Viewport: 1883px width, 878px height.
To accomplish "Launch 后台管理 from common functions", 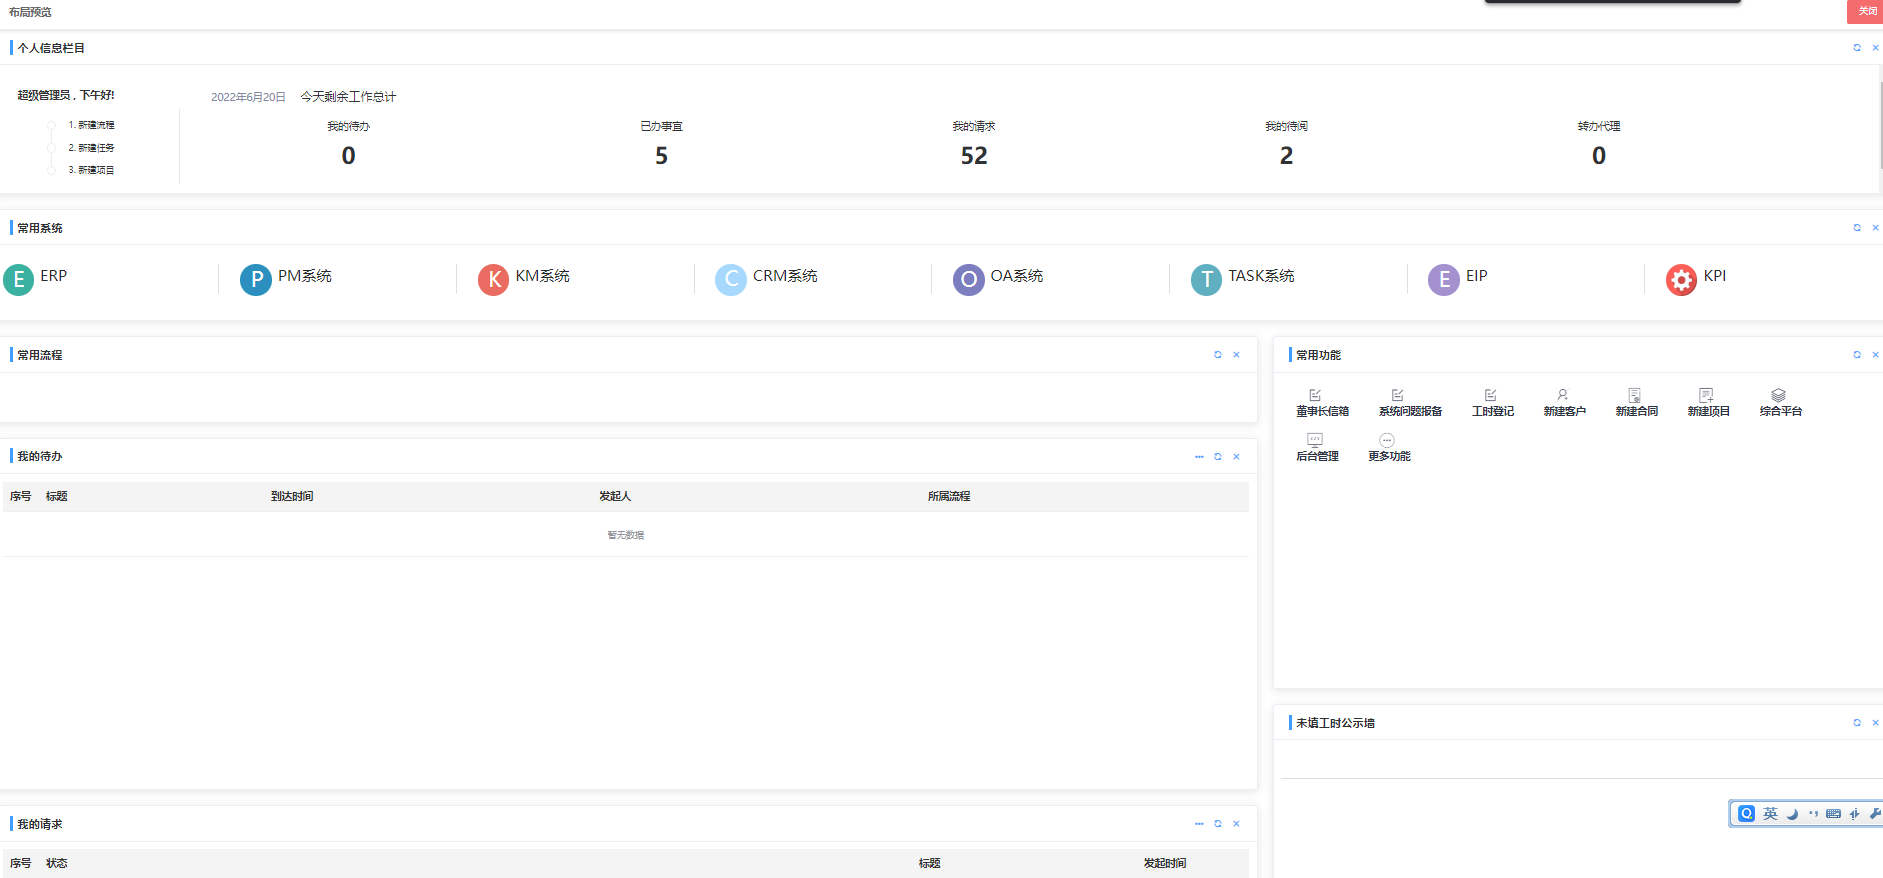I will click(x=1315, y=441).
